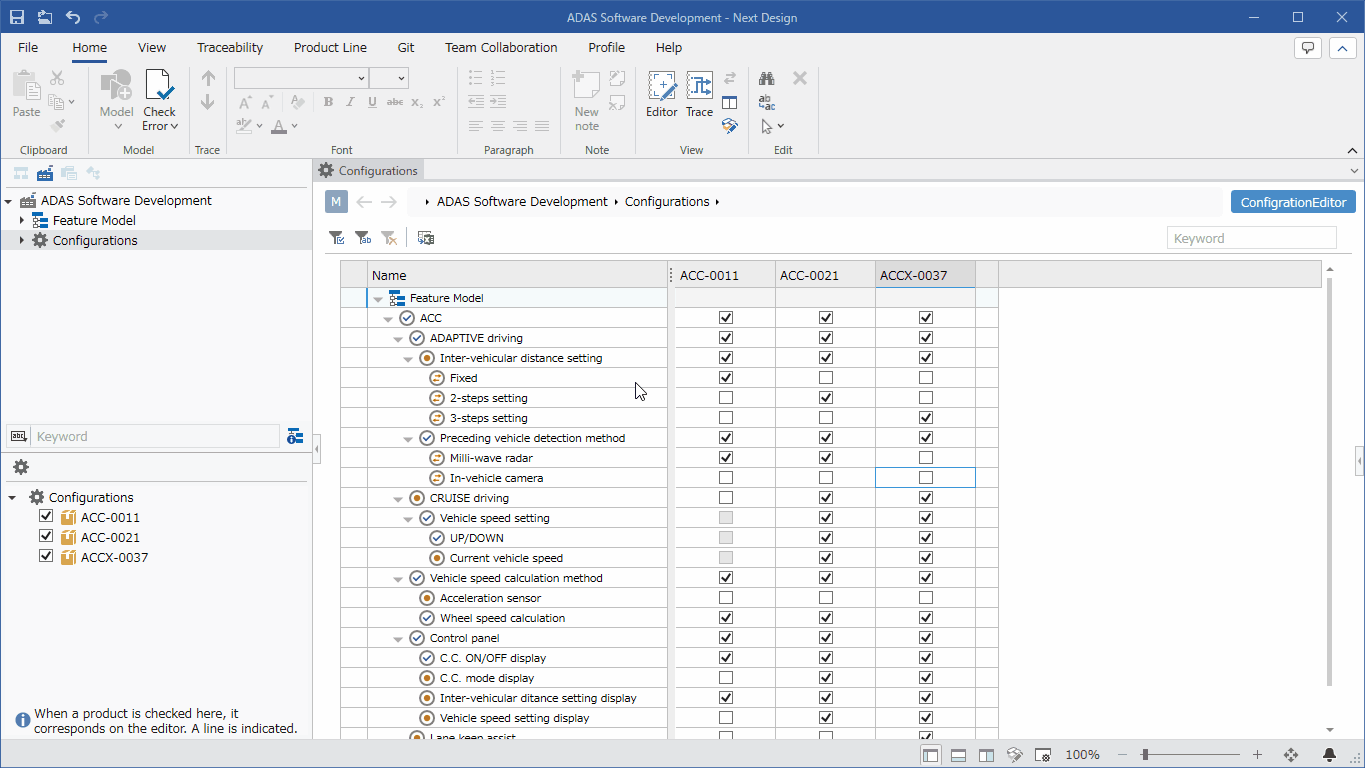Toggle Fixed checkbox for ACC-0011
This screenshot has height=768, width=1365.
tap(726, 378)
